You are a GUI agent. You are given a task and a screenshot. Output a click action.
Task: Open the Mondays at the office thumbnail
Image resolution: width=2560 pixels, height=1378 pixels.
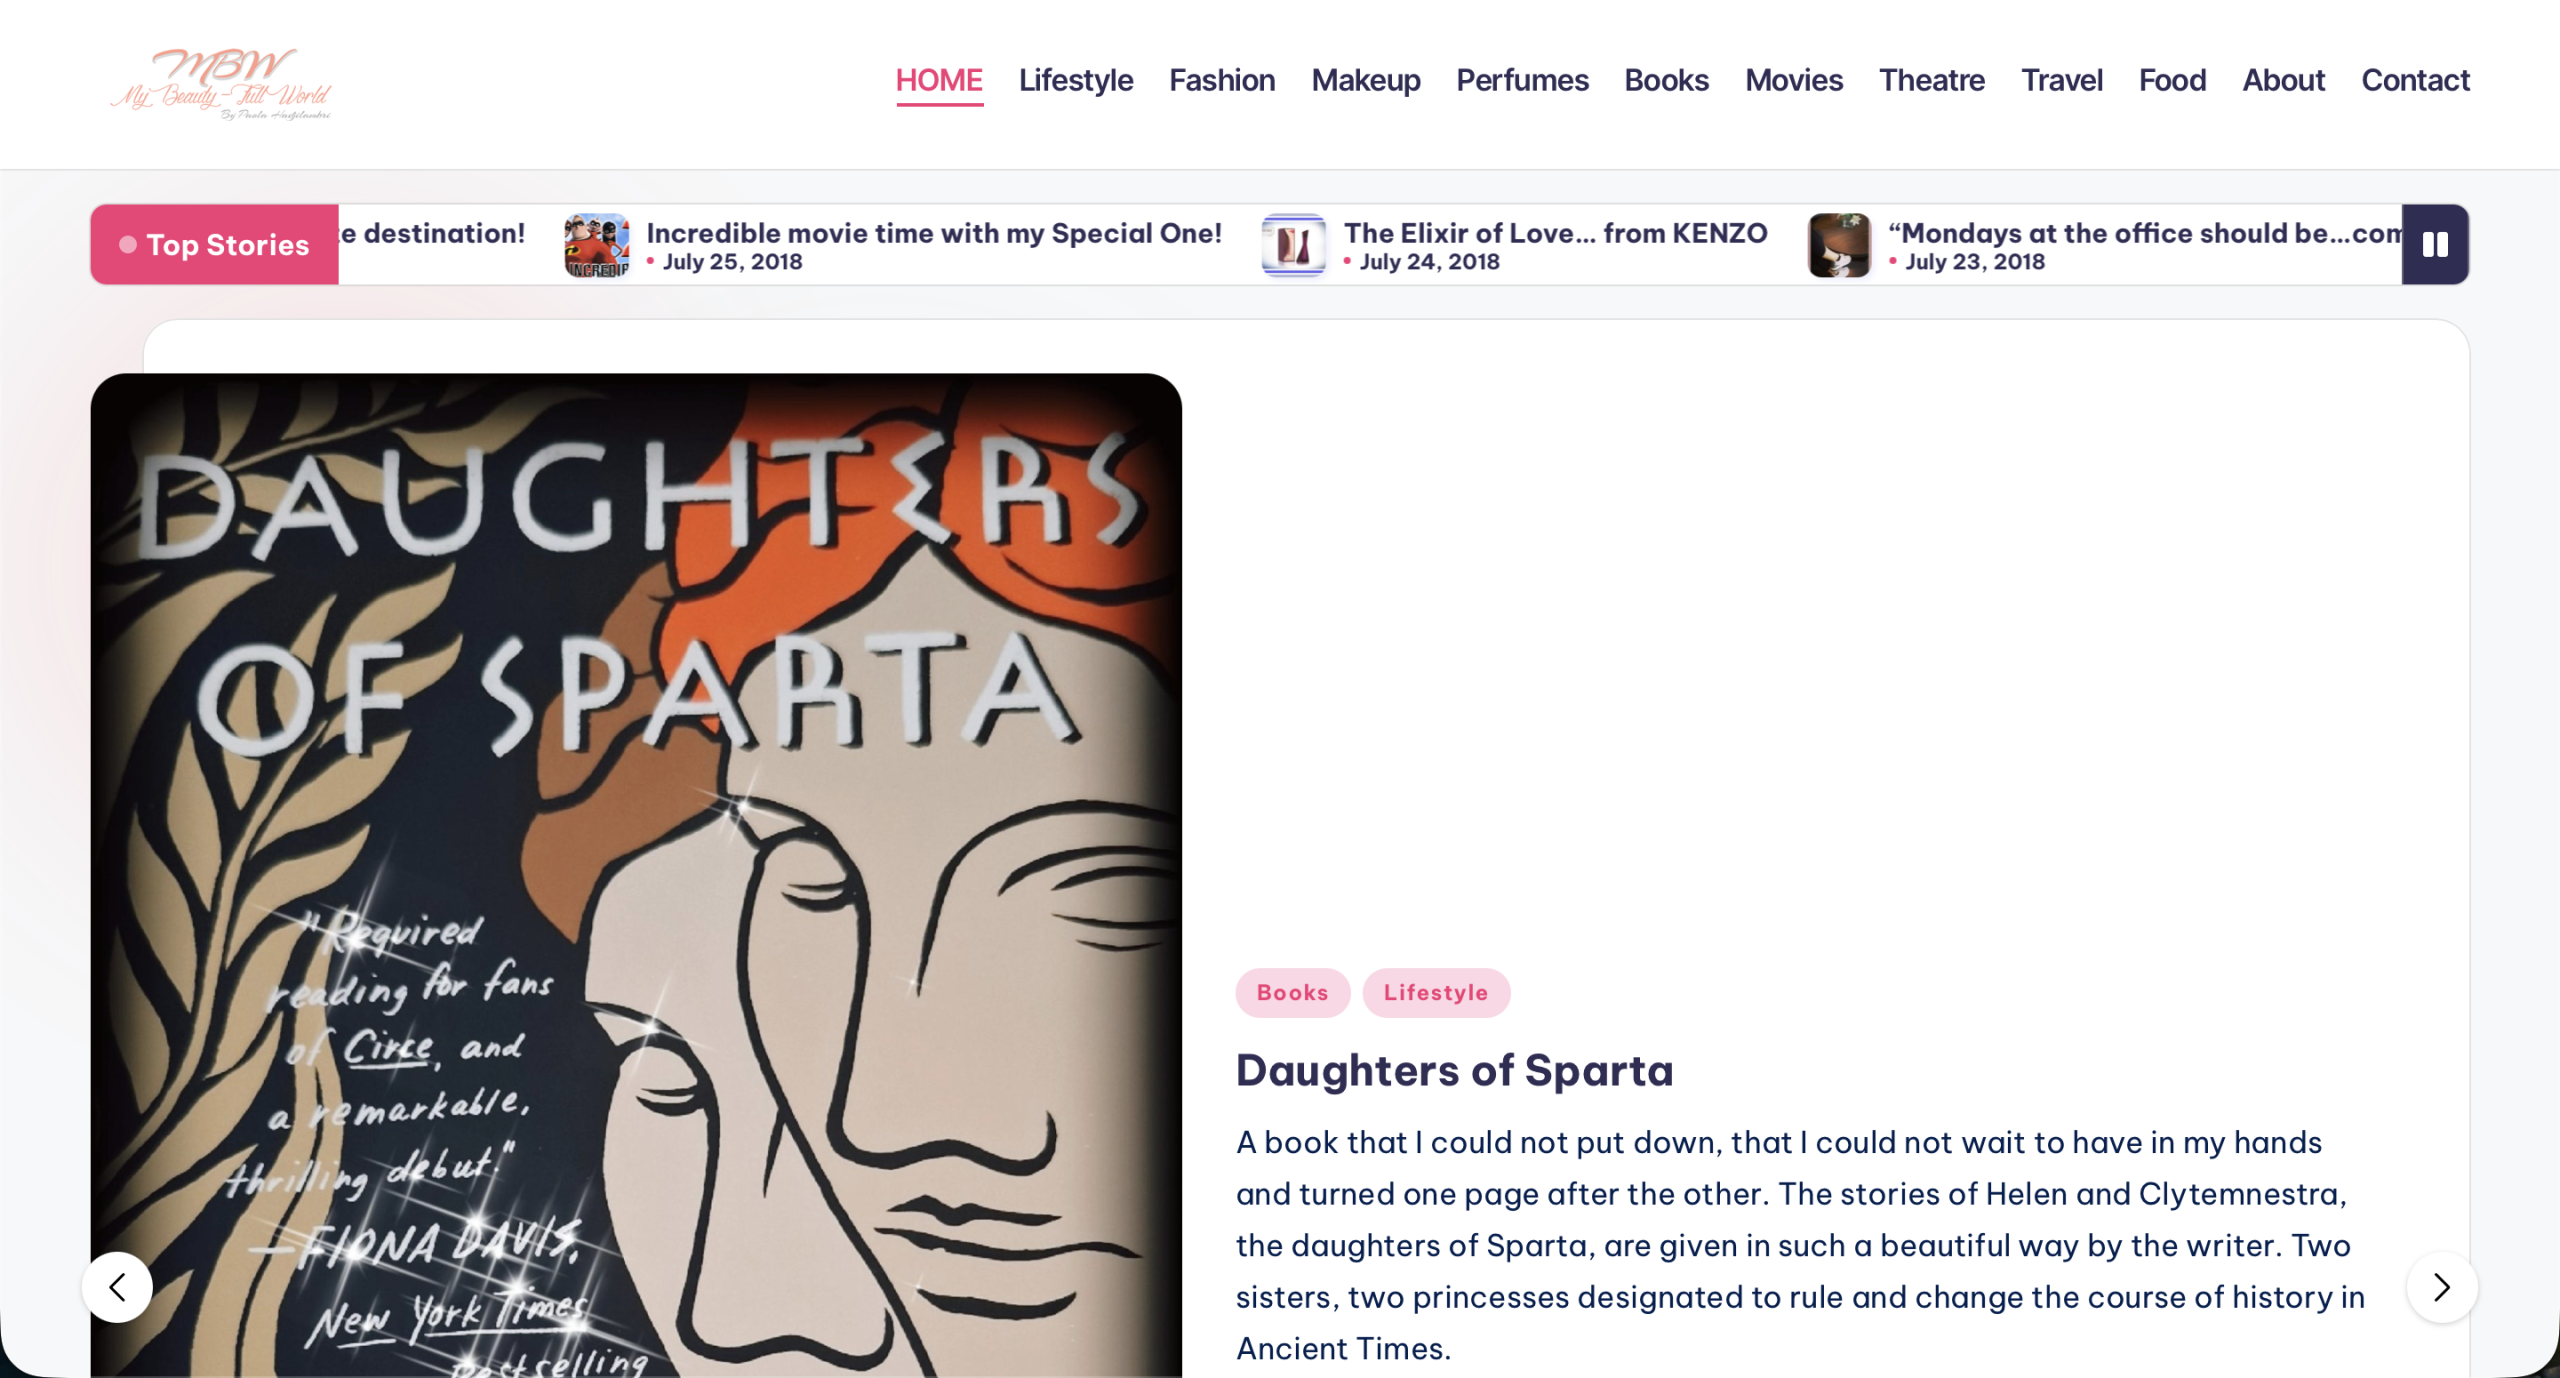pyautogui.click(x=1839, y=245)
